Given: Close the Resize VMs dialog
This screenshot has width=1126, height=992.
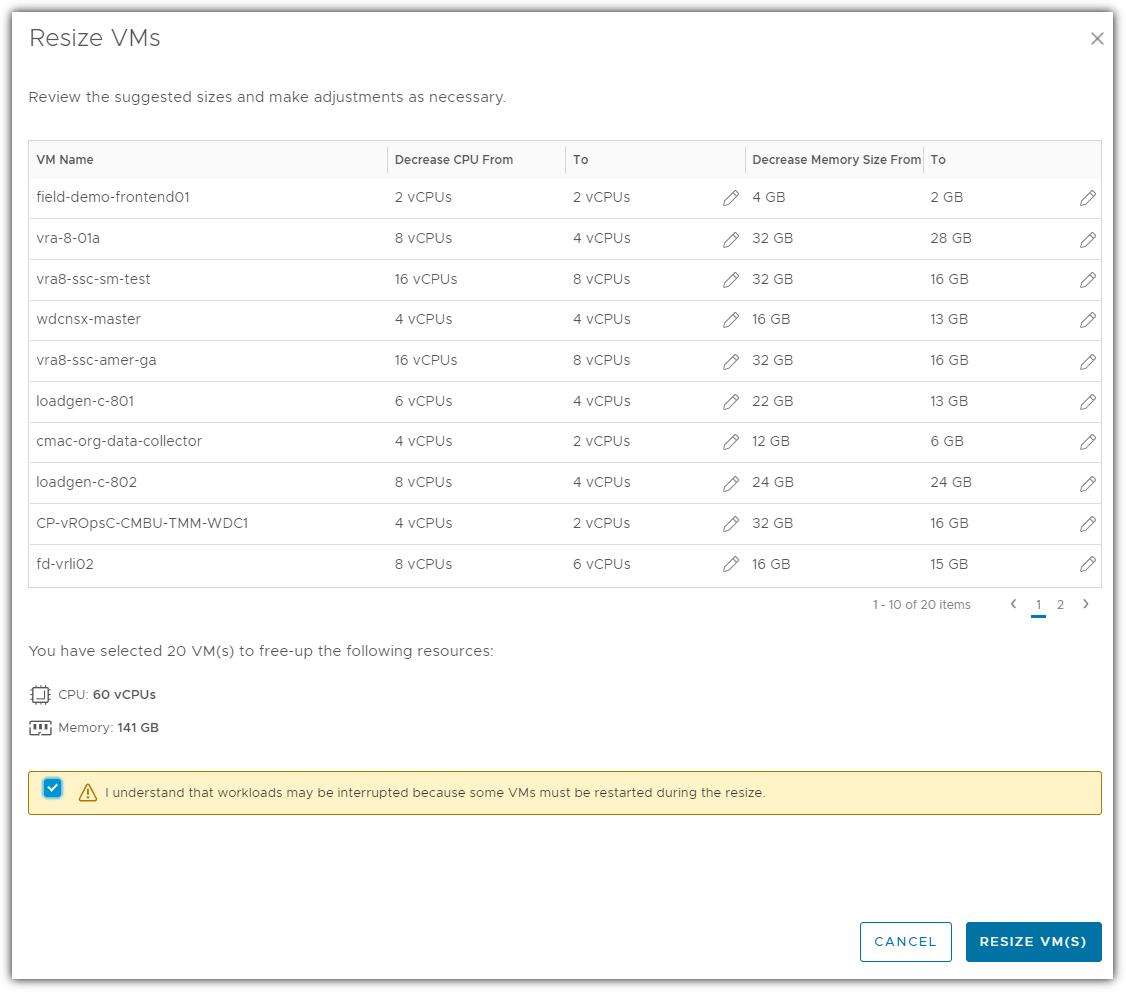Looking at the screenshot, I should click(x=1097, y=39).
